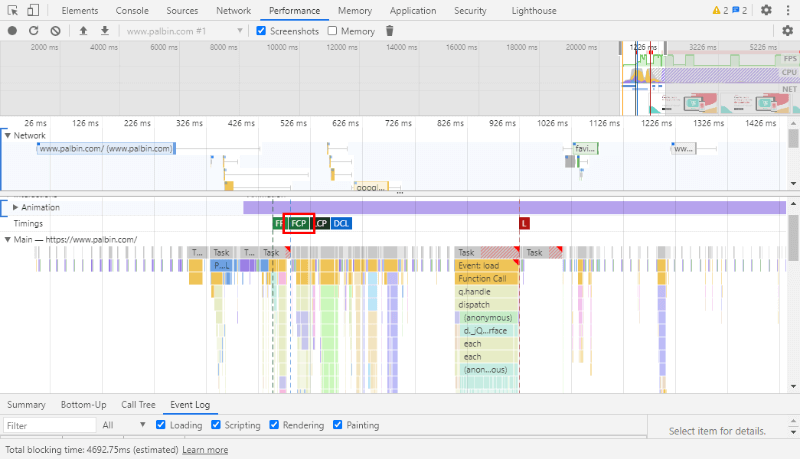Image resolution: width=800 pixels, height=459 pixels.
Task: Click the blue messages count icon
Action: point(736,10)
